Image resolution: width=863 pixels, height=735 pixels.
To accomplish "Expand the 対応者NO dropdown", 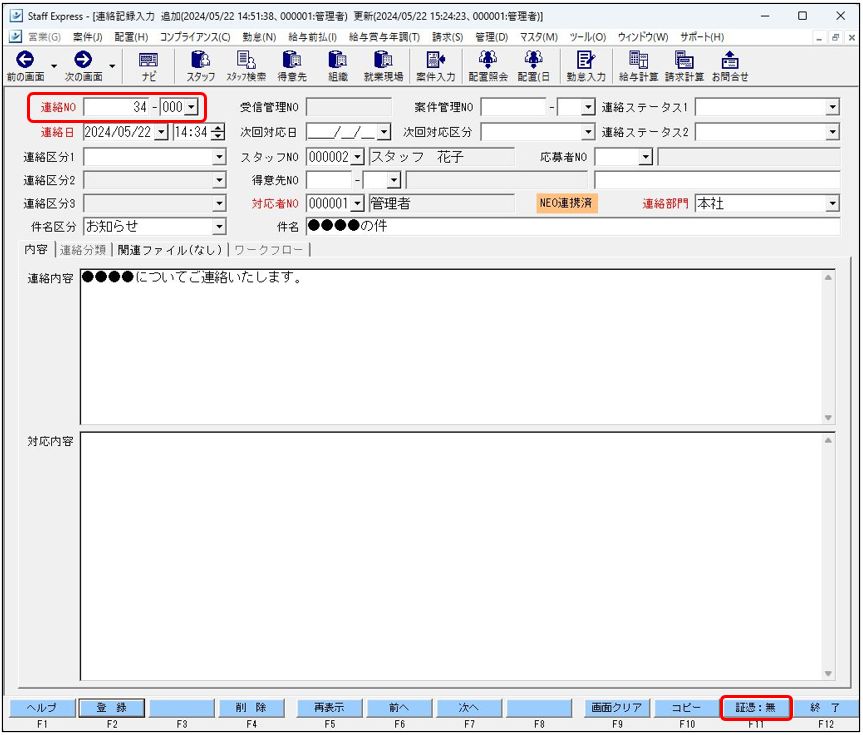I will point(357,204).
